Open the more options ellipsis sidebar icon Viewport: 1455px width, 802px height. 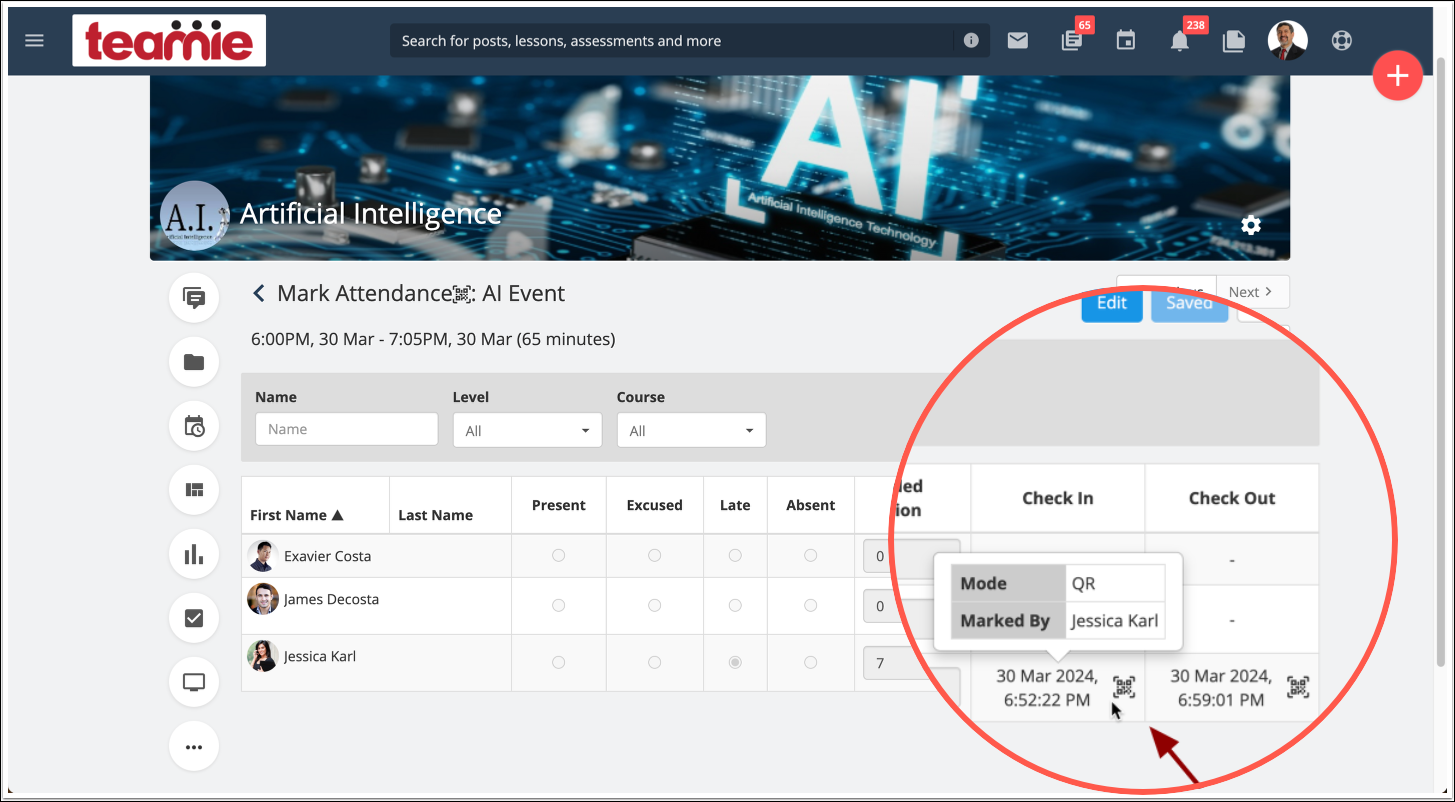pos(194,746)
